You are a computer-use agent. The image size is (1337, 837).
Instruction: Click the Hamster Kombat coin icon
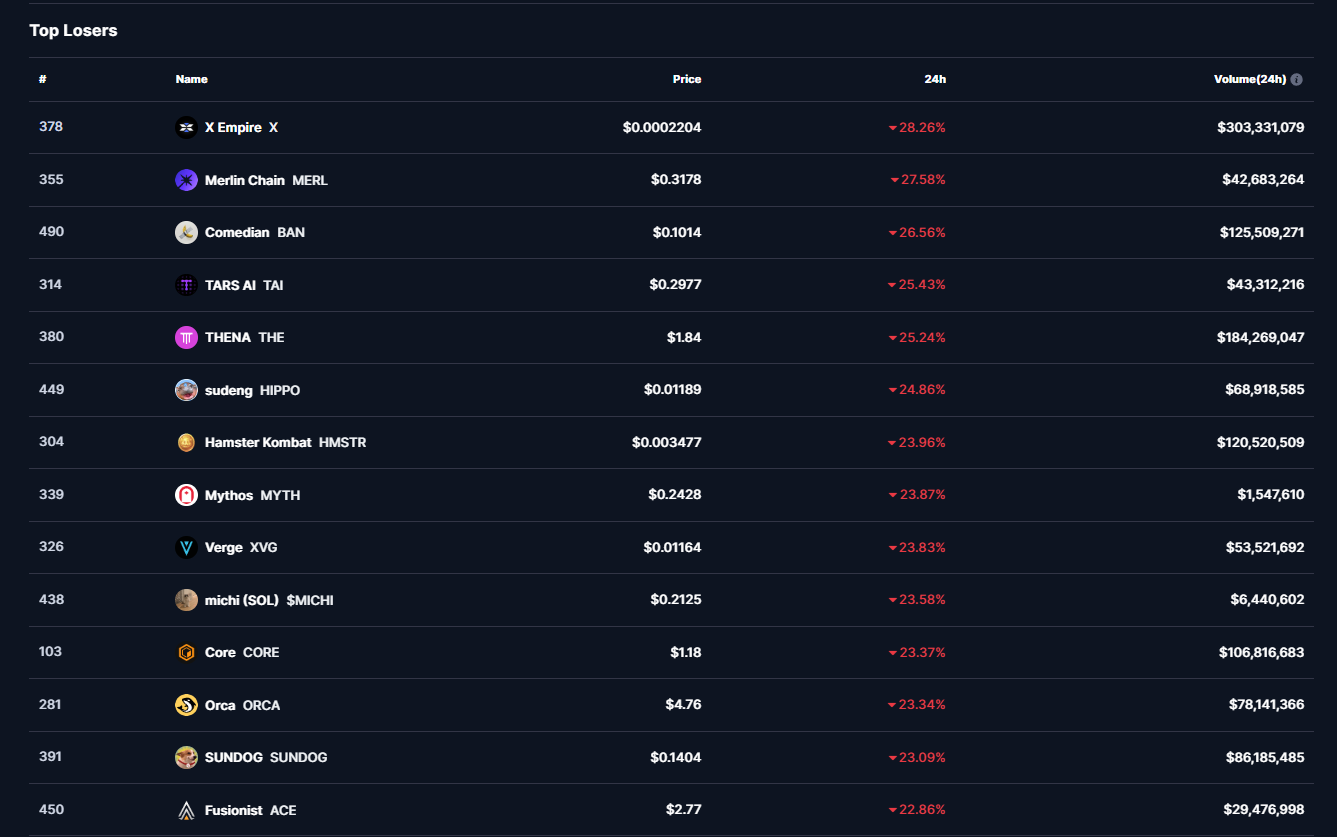coord(186,442)
